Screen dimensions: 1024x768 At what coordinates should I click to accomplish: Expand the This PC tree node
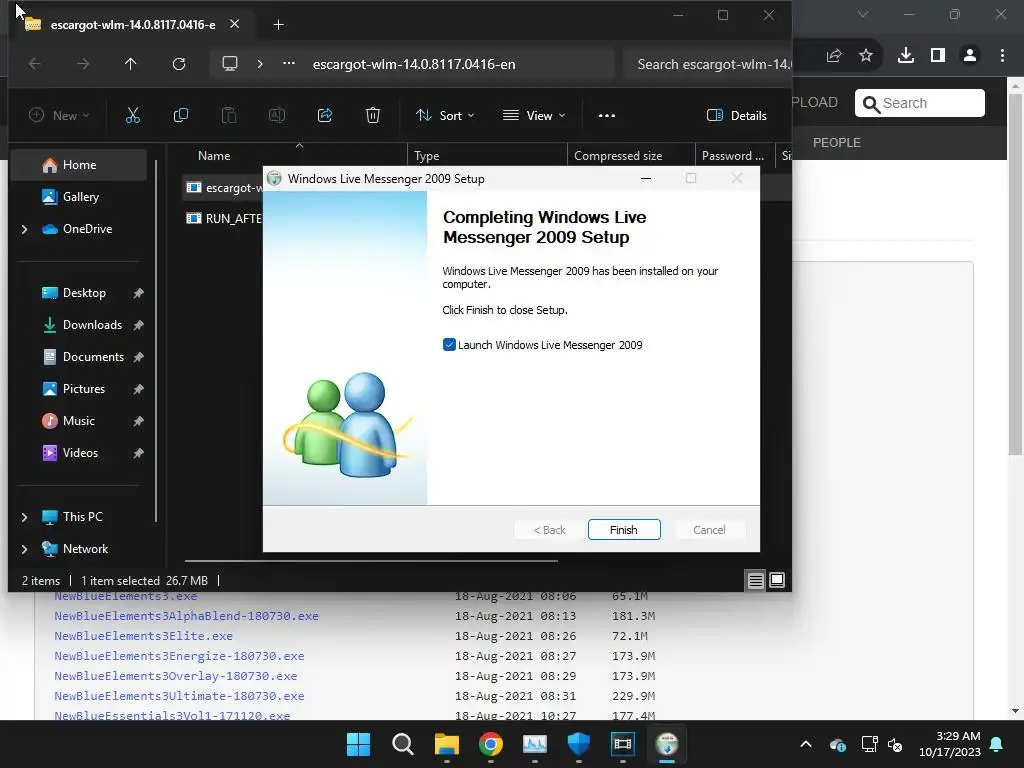[25, 517]
